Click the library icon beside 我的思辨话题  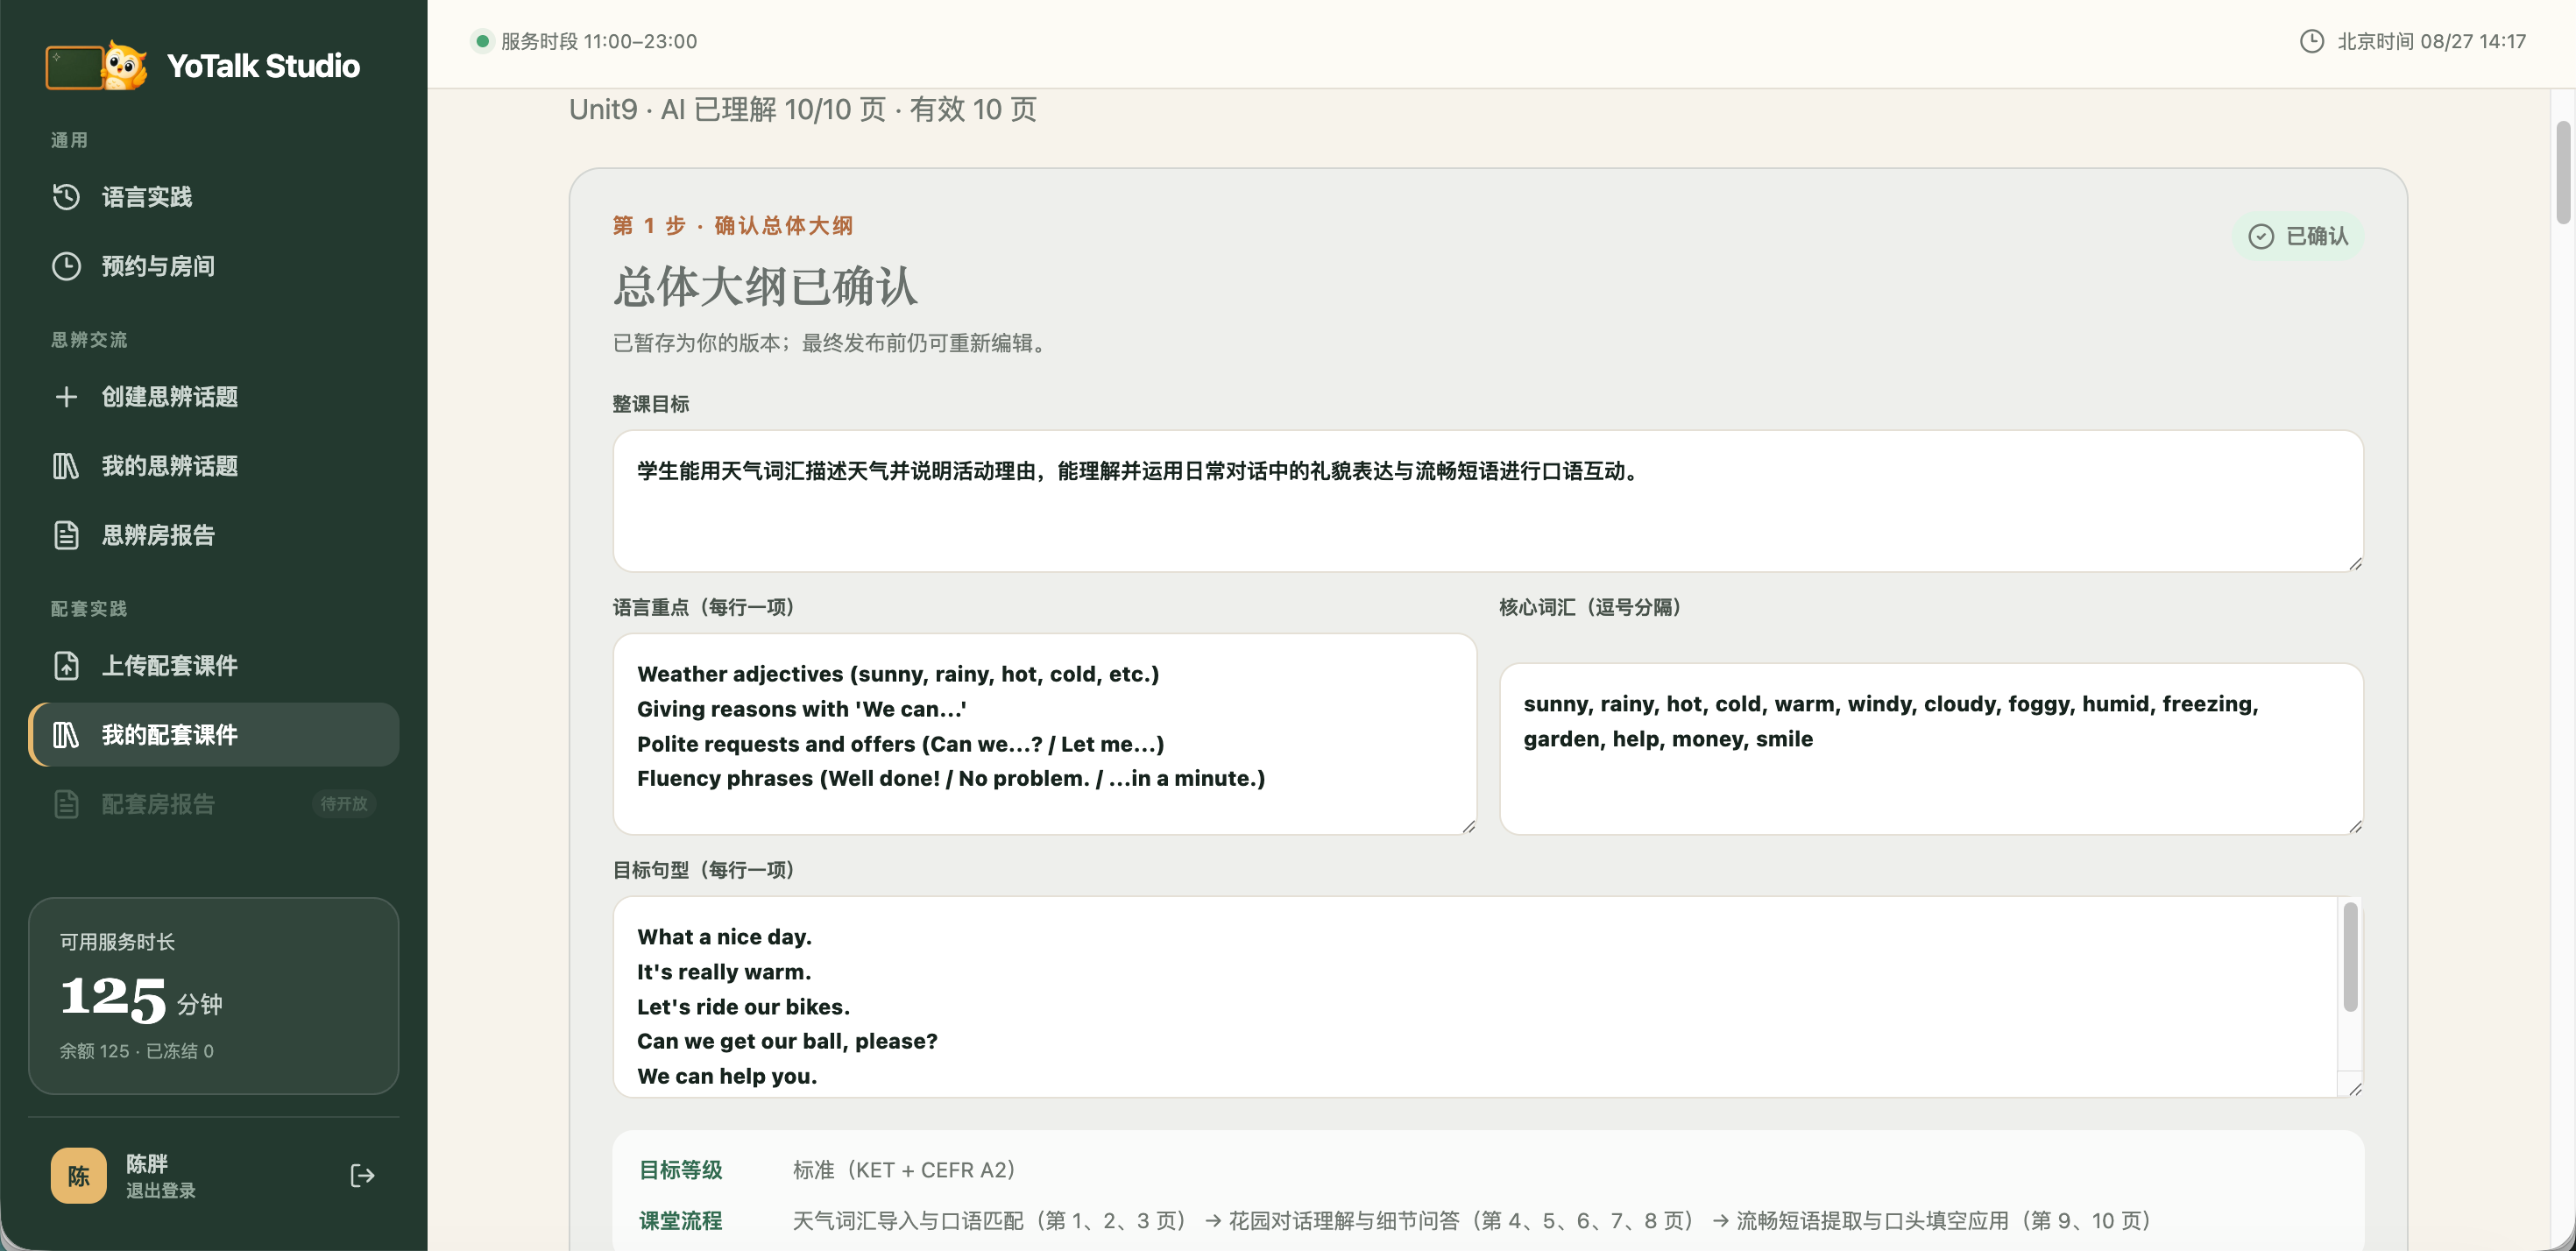pyautogui.click(x=66, y=466)
